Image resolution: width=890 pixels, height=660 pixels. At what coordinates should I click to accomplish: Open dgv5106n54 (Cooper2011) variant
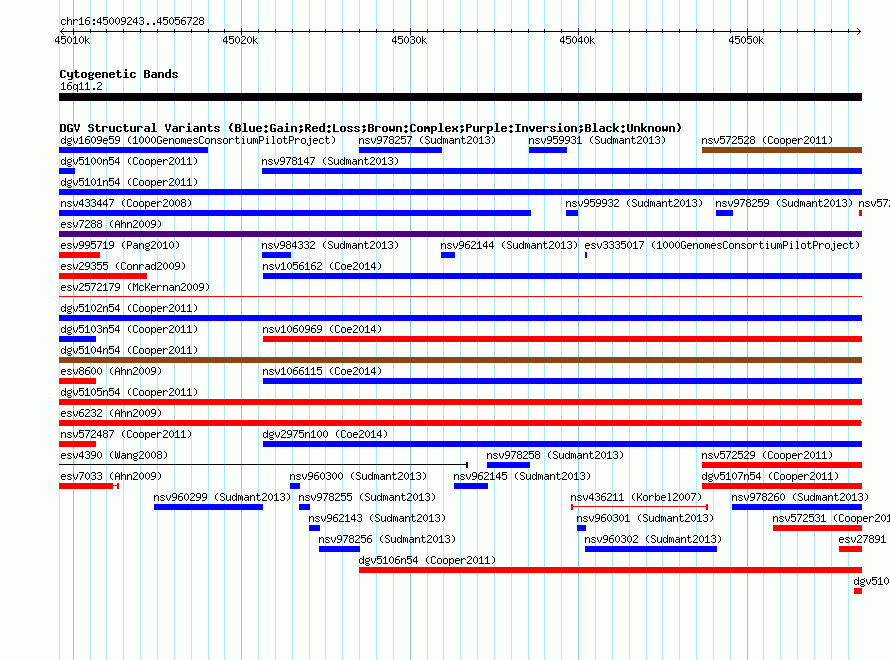[427, 560]
